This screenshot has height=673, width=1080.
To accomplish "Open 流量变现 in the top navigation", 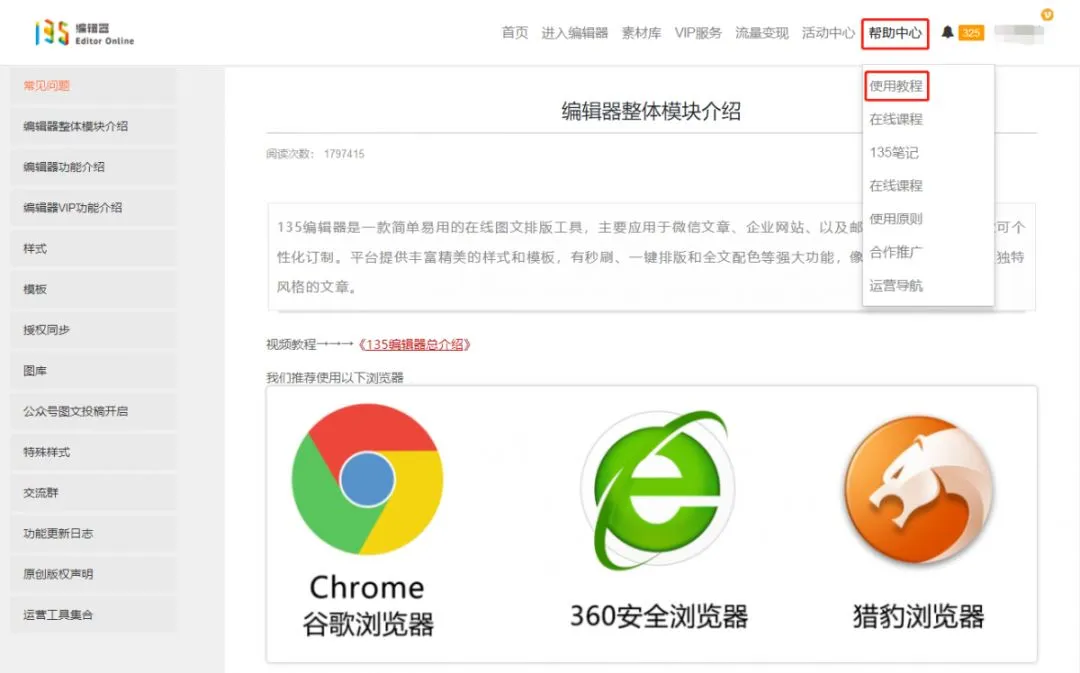I will [x=762, y=32].
